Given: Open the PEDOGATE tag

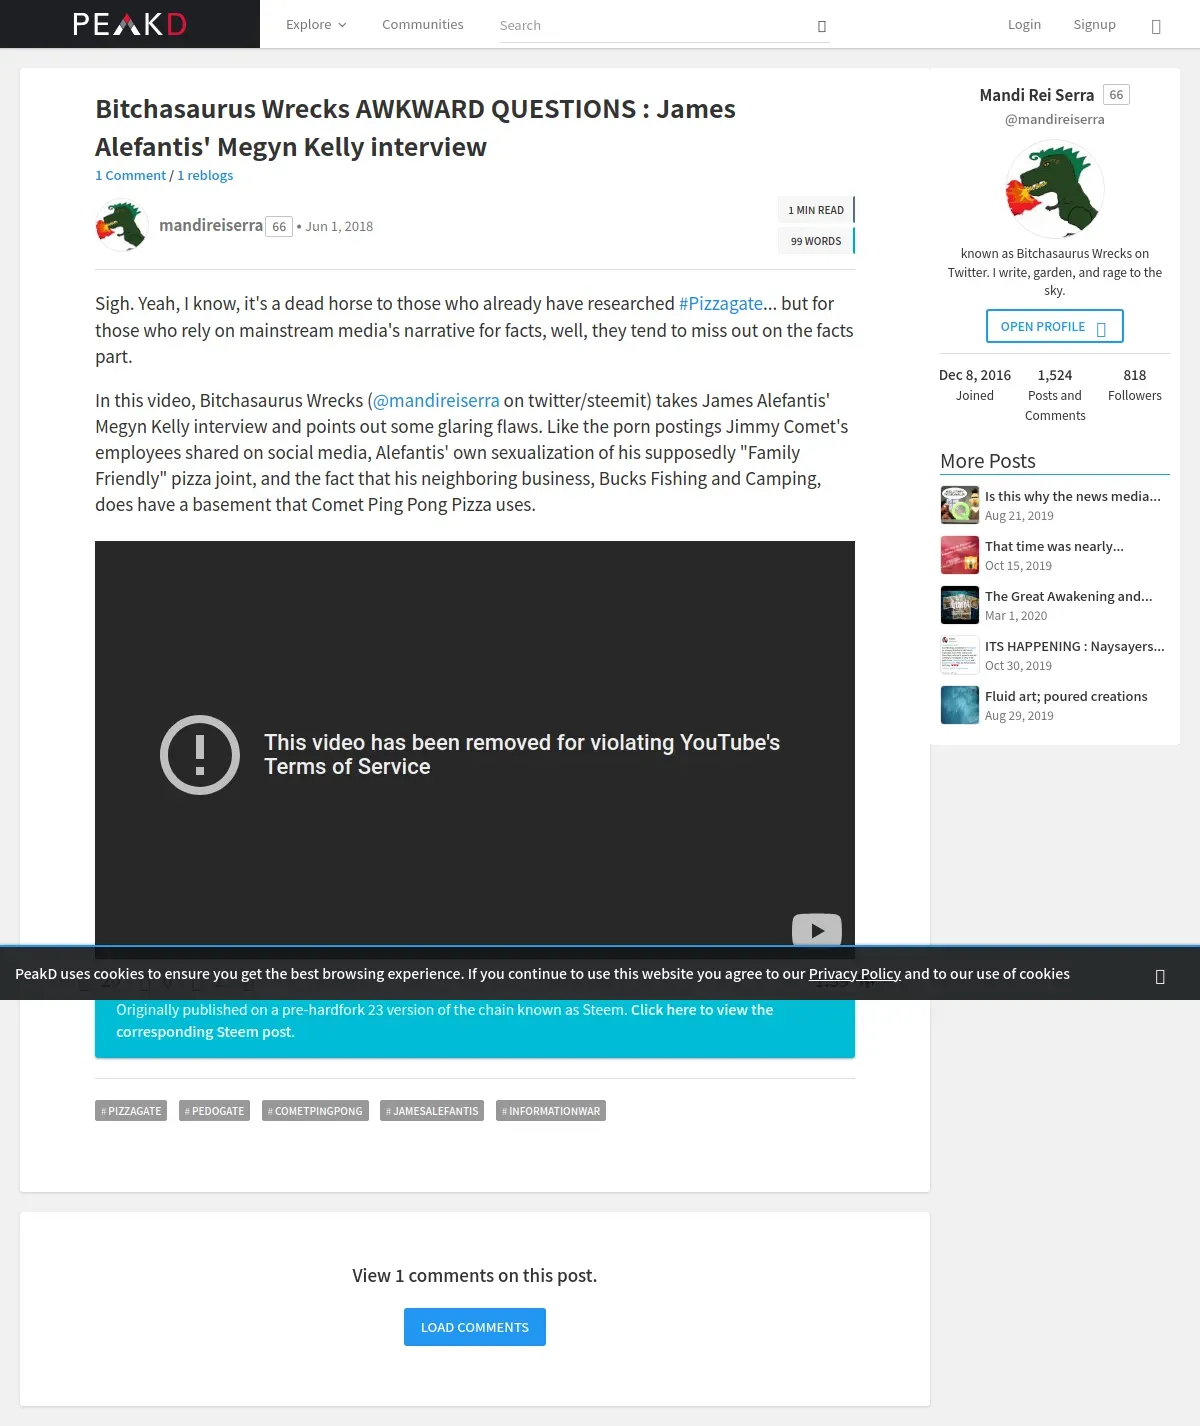Looking at the screenshot, I should (x=214, y=1111).
